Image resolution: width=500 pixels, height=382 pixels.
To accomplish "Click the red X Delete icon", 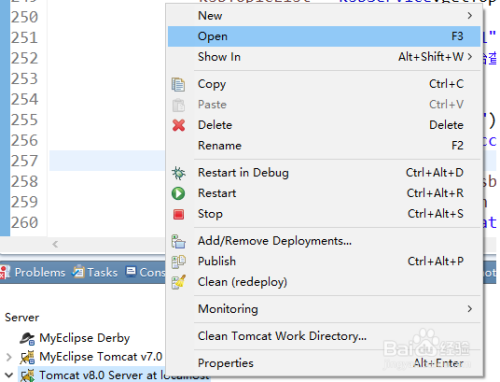I will [179, 125].
